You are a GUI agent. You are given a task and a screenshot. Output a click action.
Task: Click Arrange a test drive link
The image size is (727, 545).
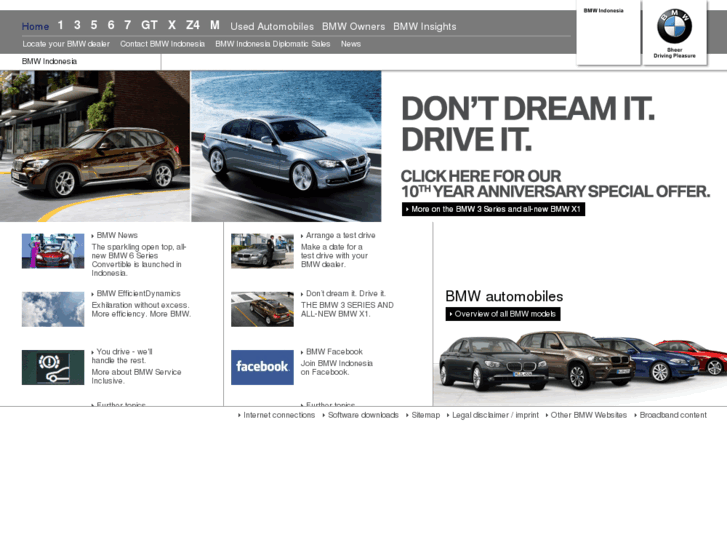340,235
